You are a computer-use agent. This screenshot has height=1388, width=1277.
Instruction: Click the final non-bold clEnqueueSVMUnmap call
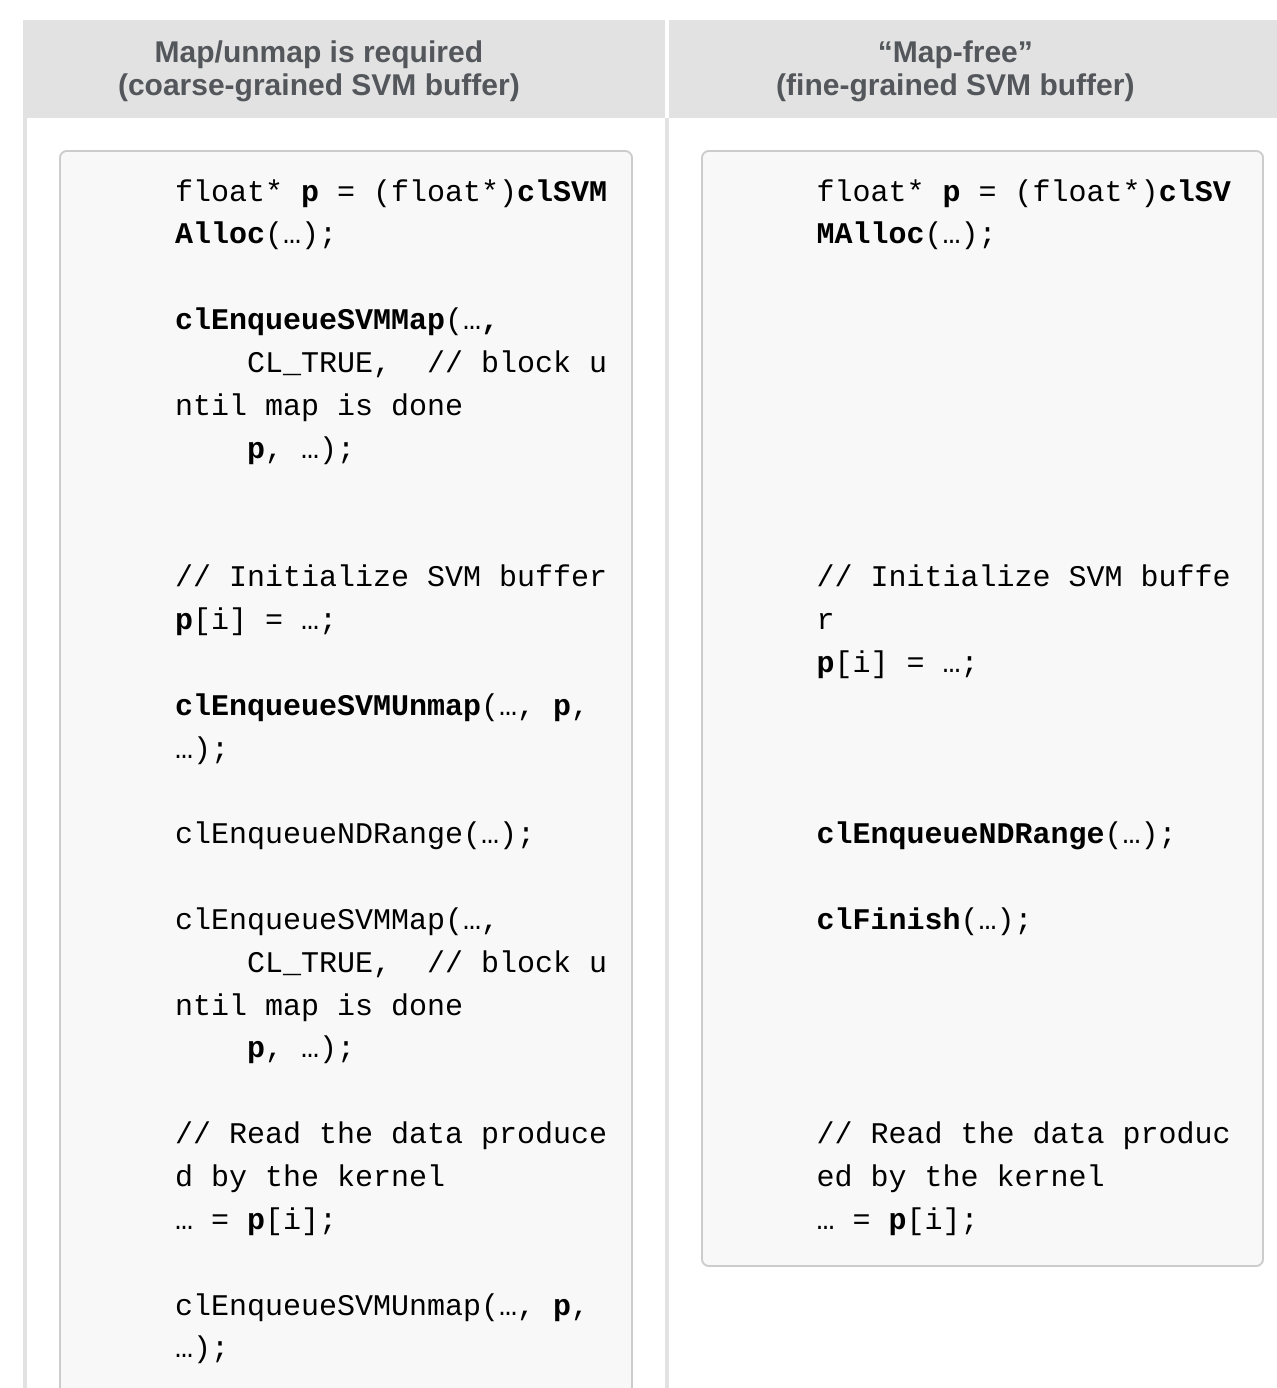click(x=328, y=1306)
